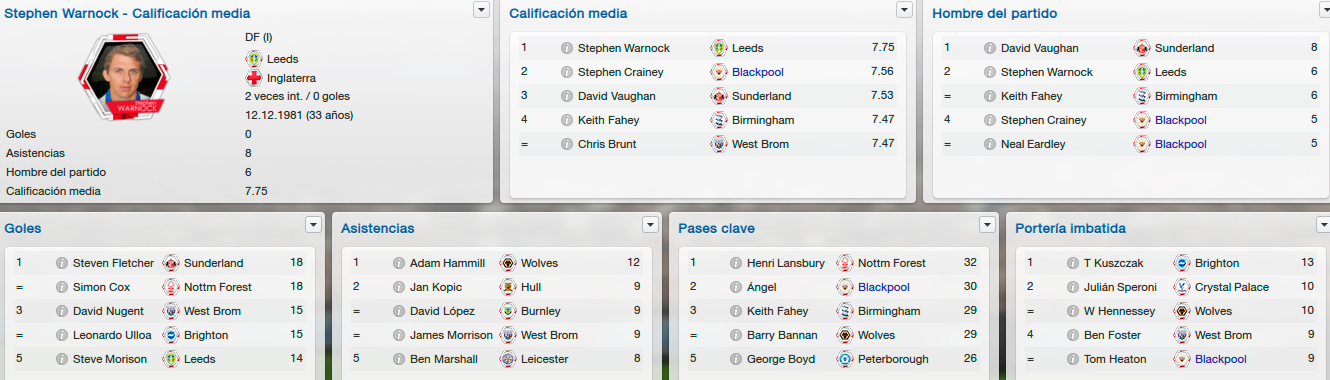This screenshot has width=1330, height=380.
Task: Click Wolves club badge next to Adam Hammill
Action: click(508, 263)
